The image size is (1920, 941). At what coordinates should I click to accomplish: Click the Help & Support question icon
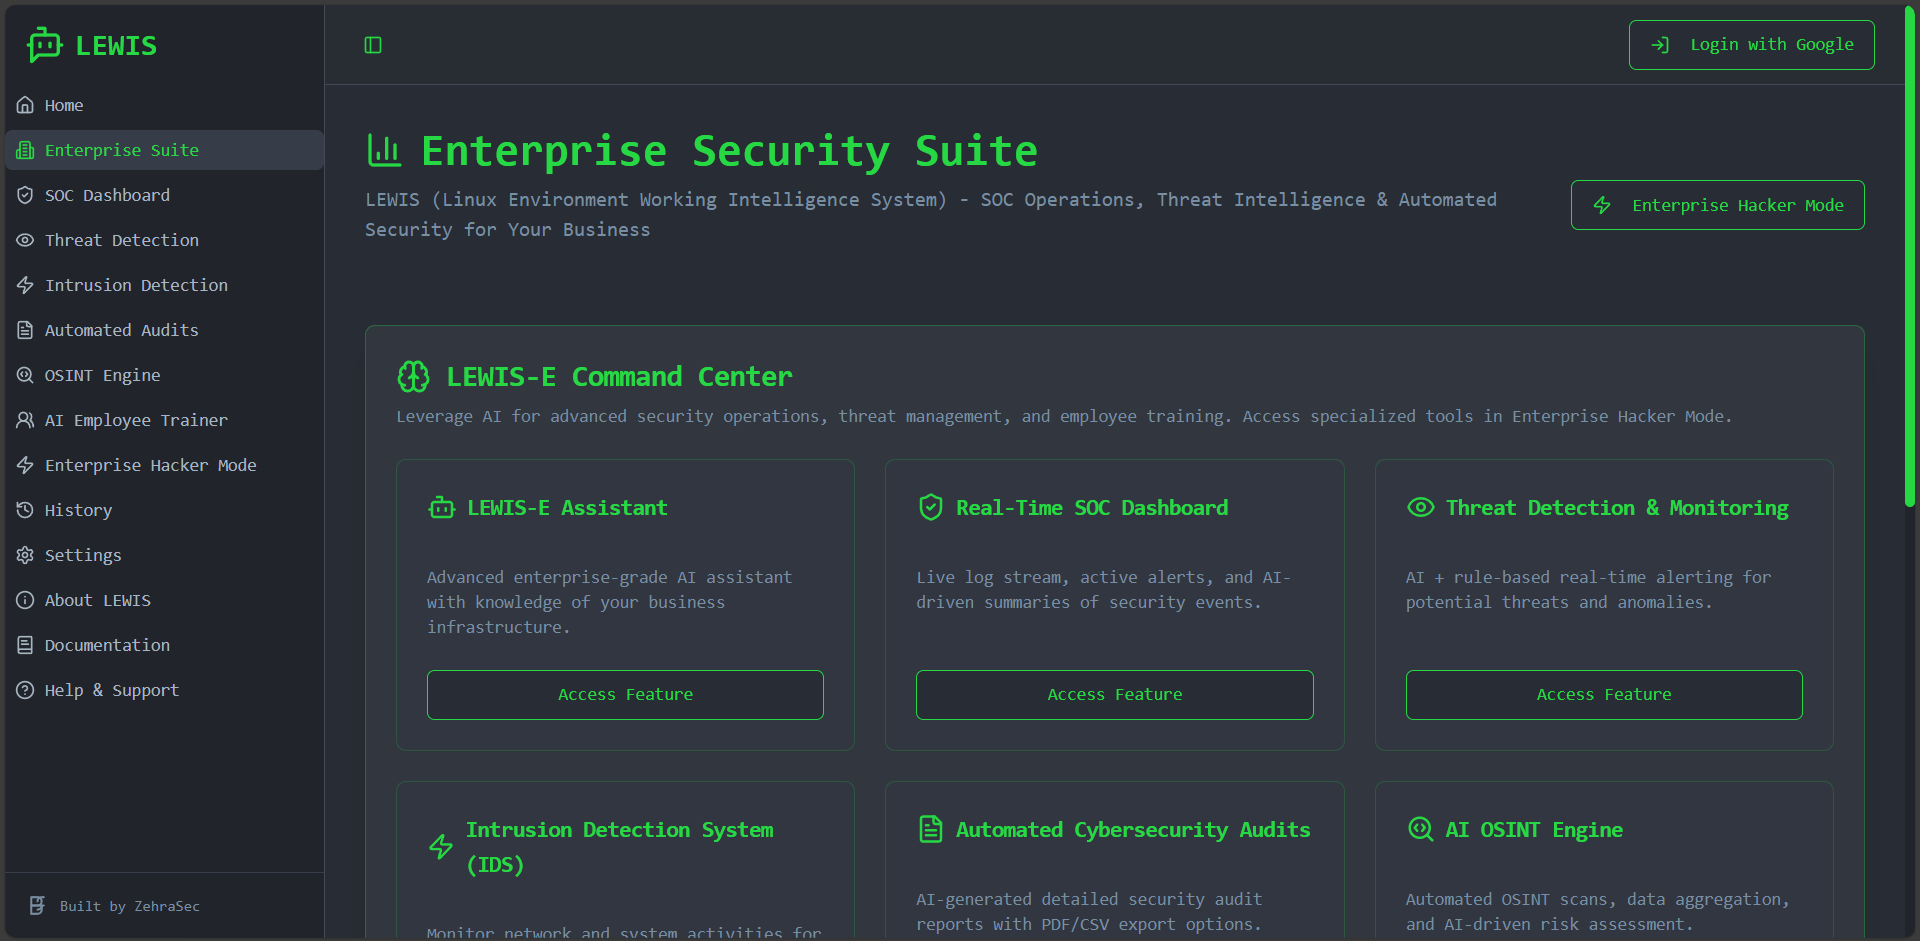25,690
